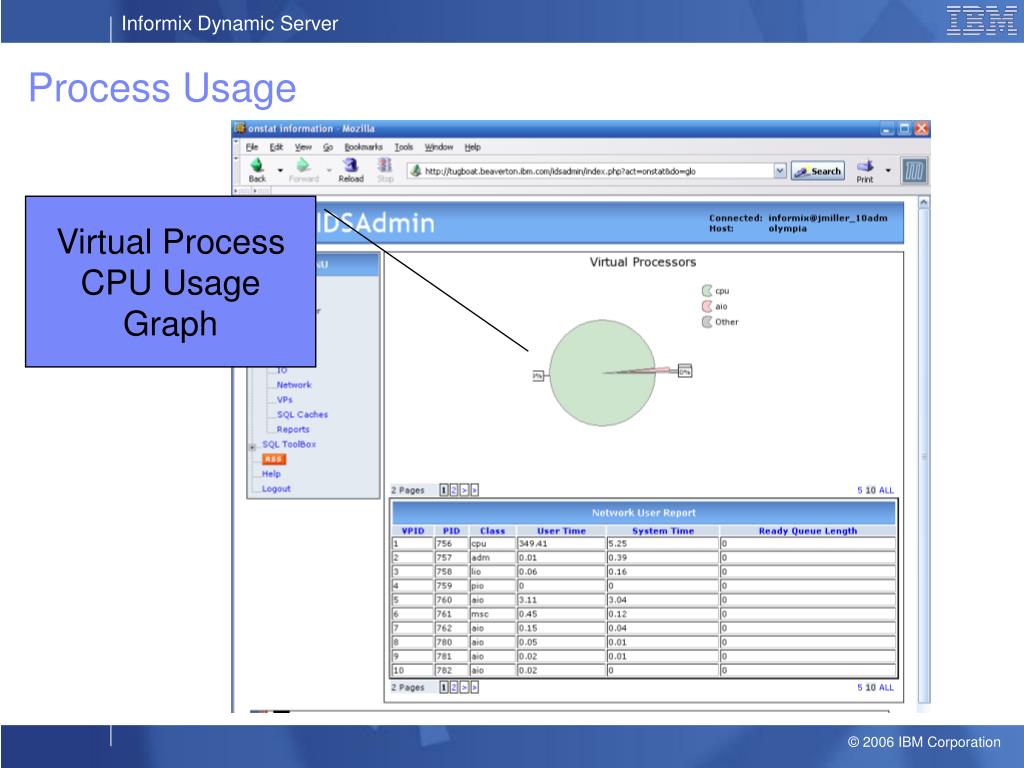The width and height of the screenshot is (1024, 768).
Task: Open the File menu
Action: [252, 147]
